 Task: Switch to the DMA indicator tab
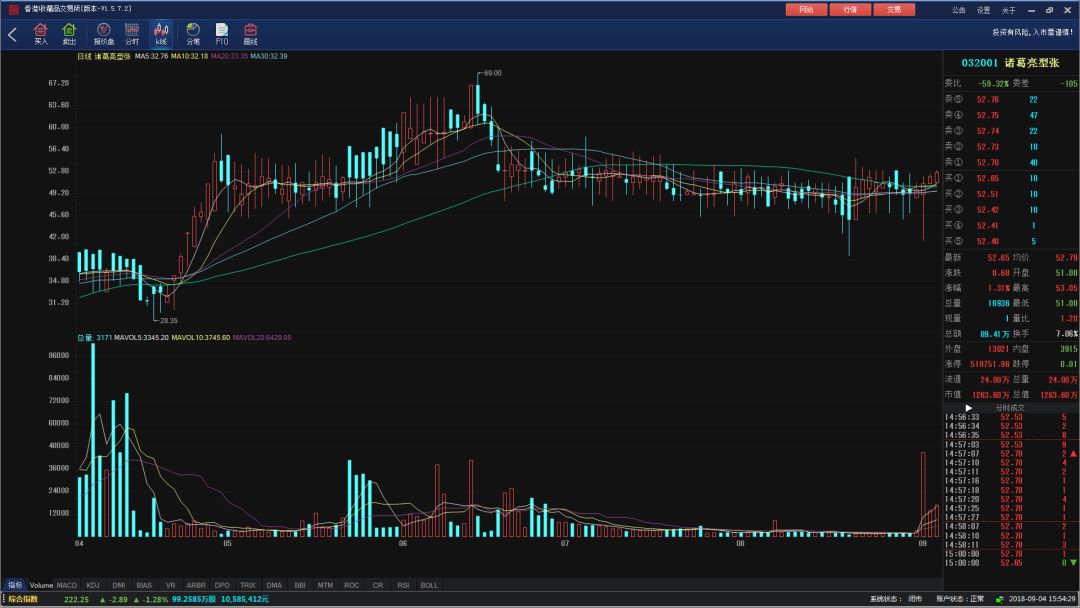pos(274,585)
